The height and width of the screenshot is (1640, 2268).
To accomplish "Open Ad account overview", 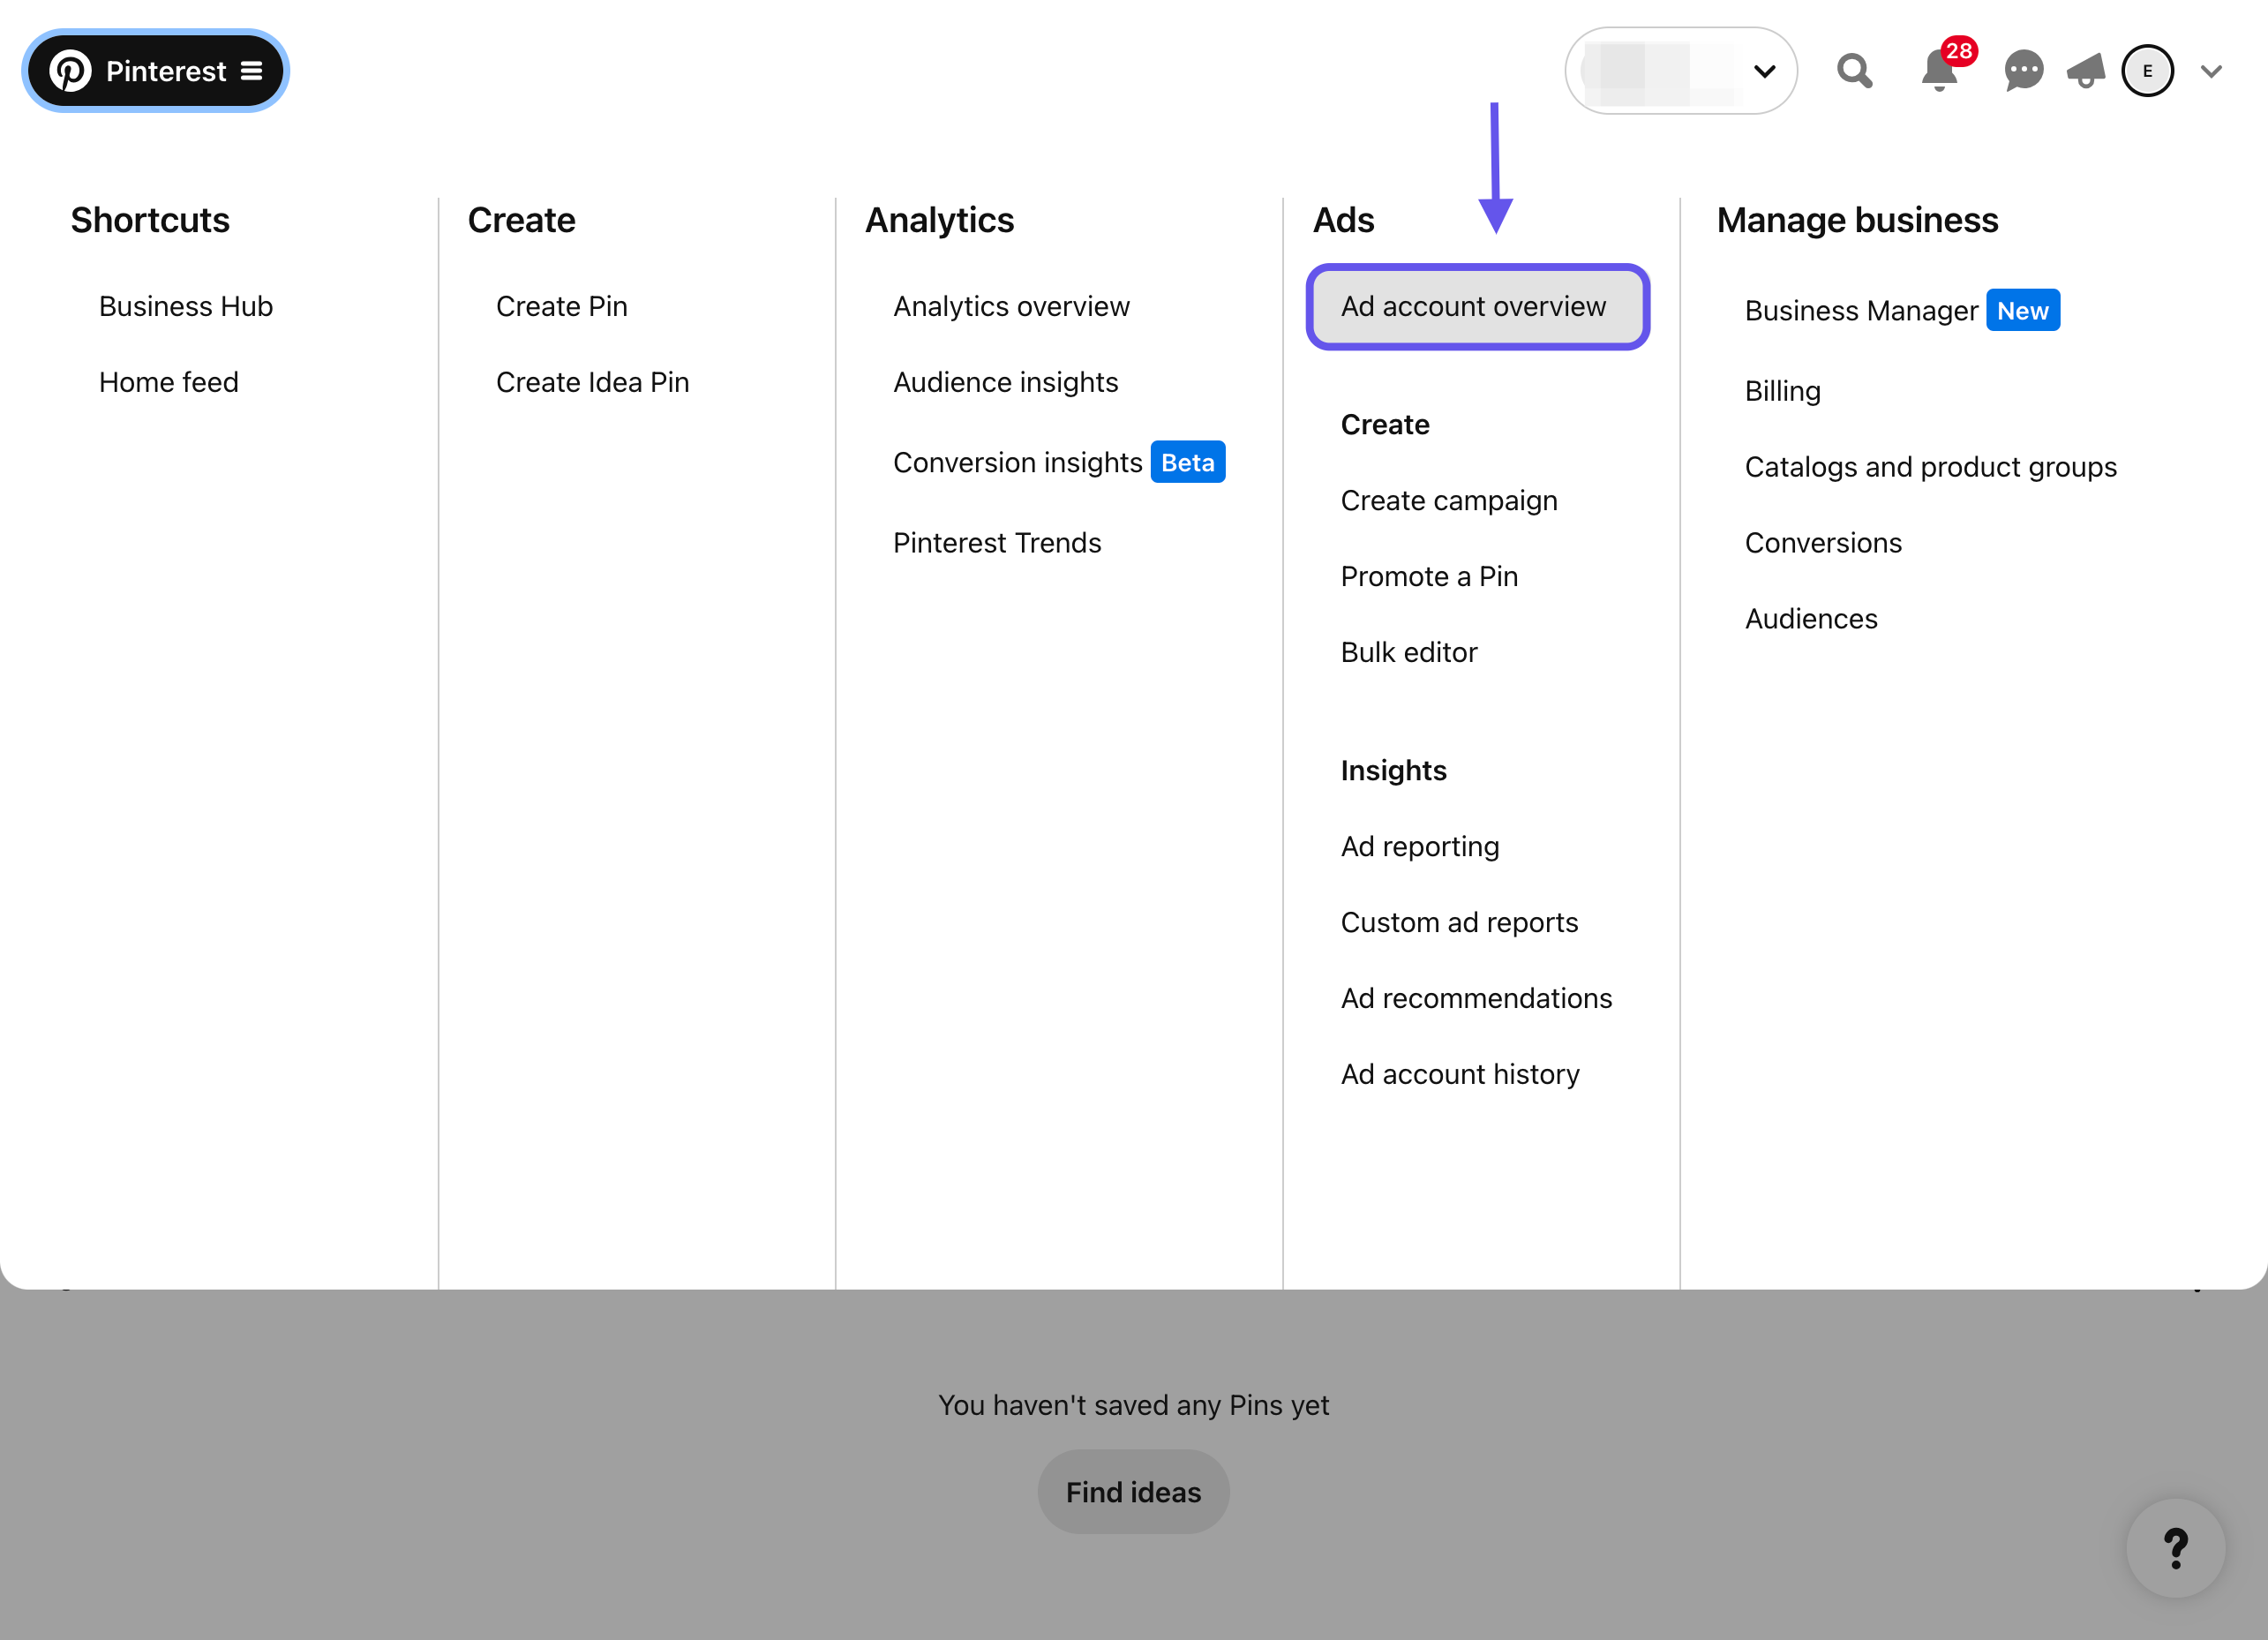I will (x=1477, y=306).
